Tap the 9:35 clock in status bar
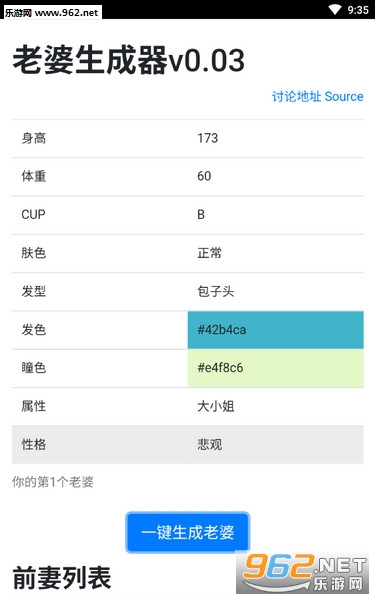The width and height of the screenshot is (375, 600). [x=358, y=10]
